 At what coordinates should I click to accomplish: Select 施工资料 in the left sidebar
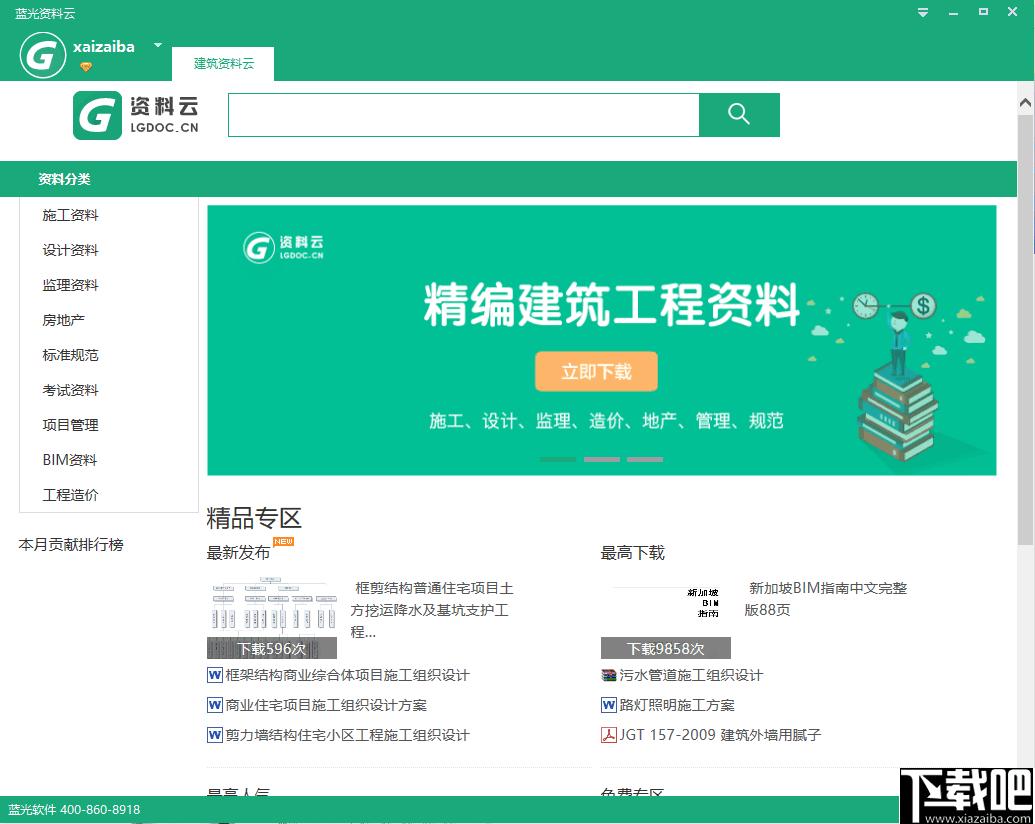(x=70, y=215)
